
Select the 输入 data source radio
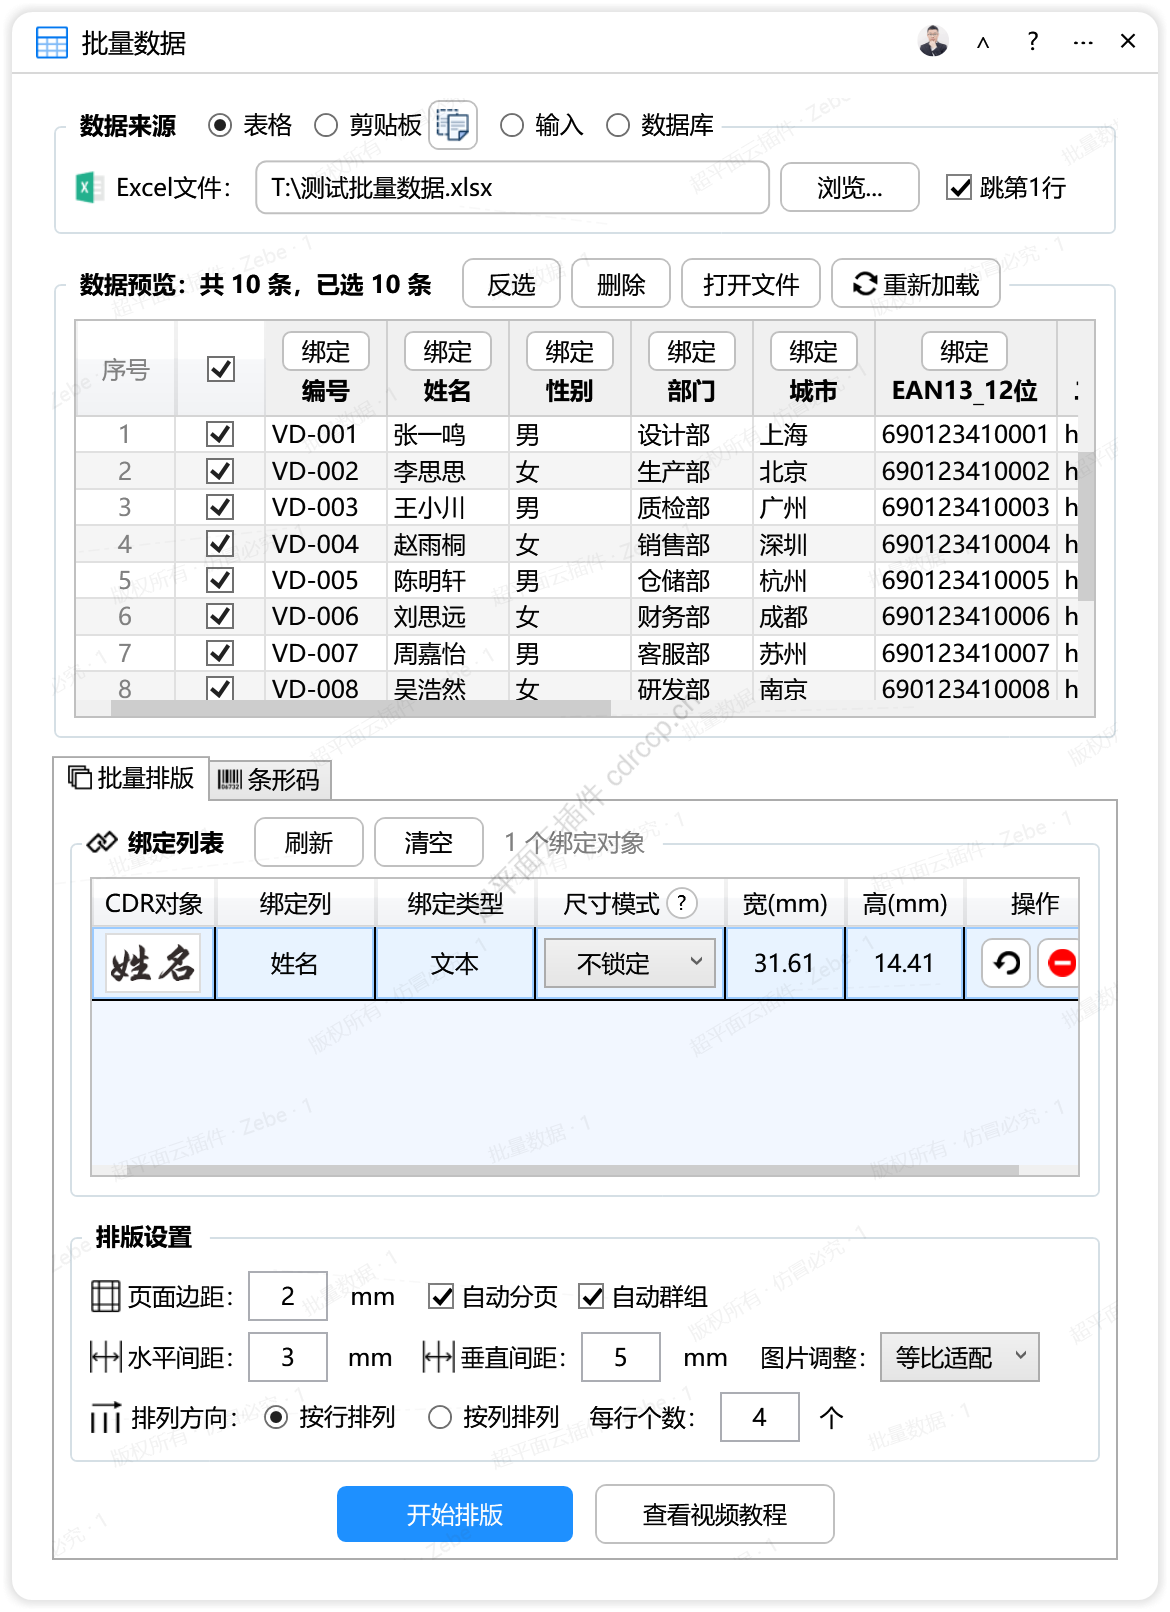(512, 125)
